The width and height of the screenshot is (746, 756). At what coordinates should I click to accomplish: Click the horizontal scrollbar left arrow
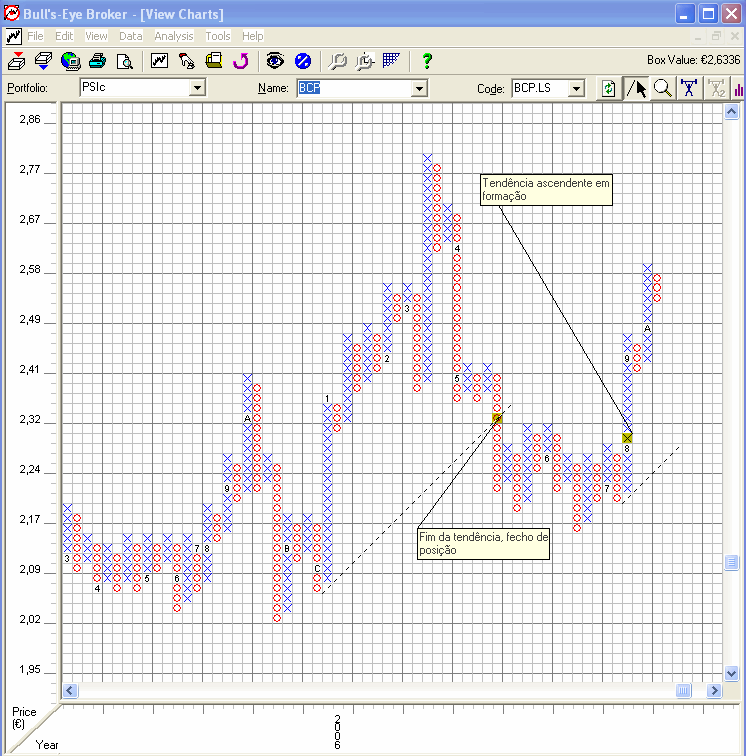70,690
